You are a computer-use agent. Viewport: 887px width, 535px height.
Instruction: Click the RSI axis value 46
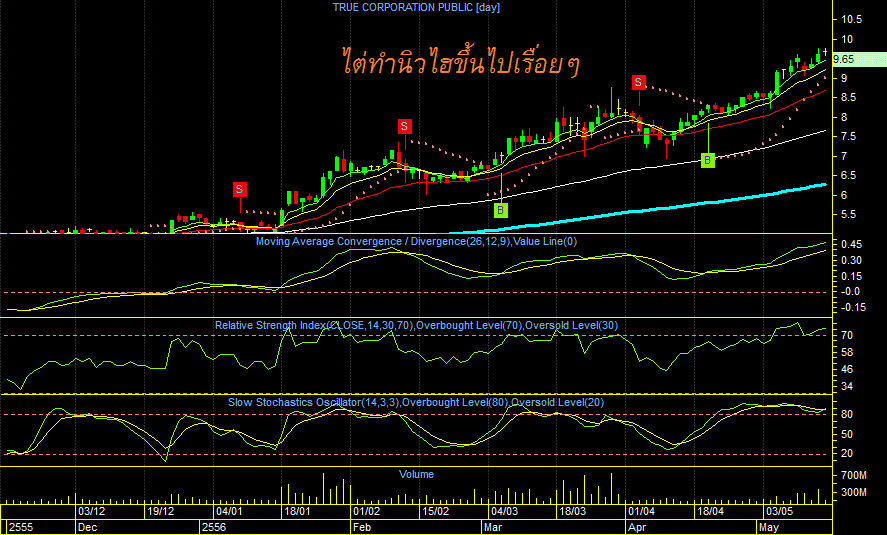pyautogui.click(x=847, y=369)
